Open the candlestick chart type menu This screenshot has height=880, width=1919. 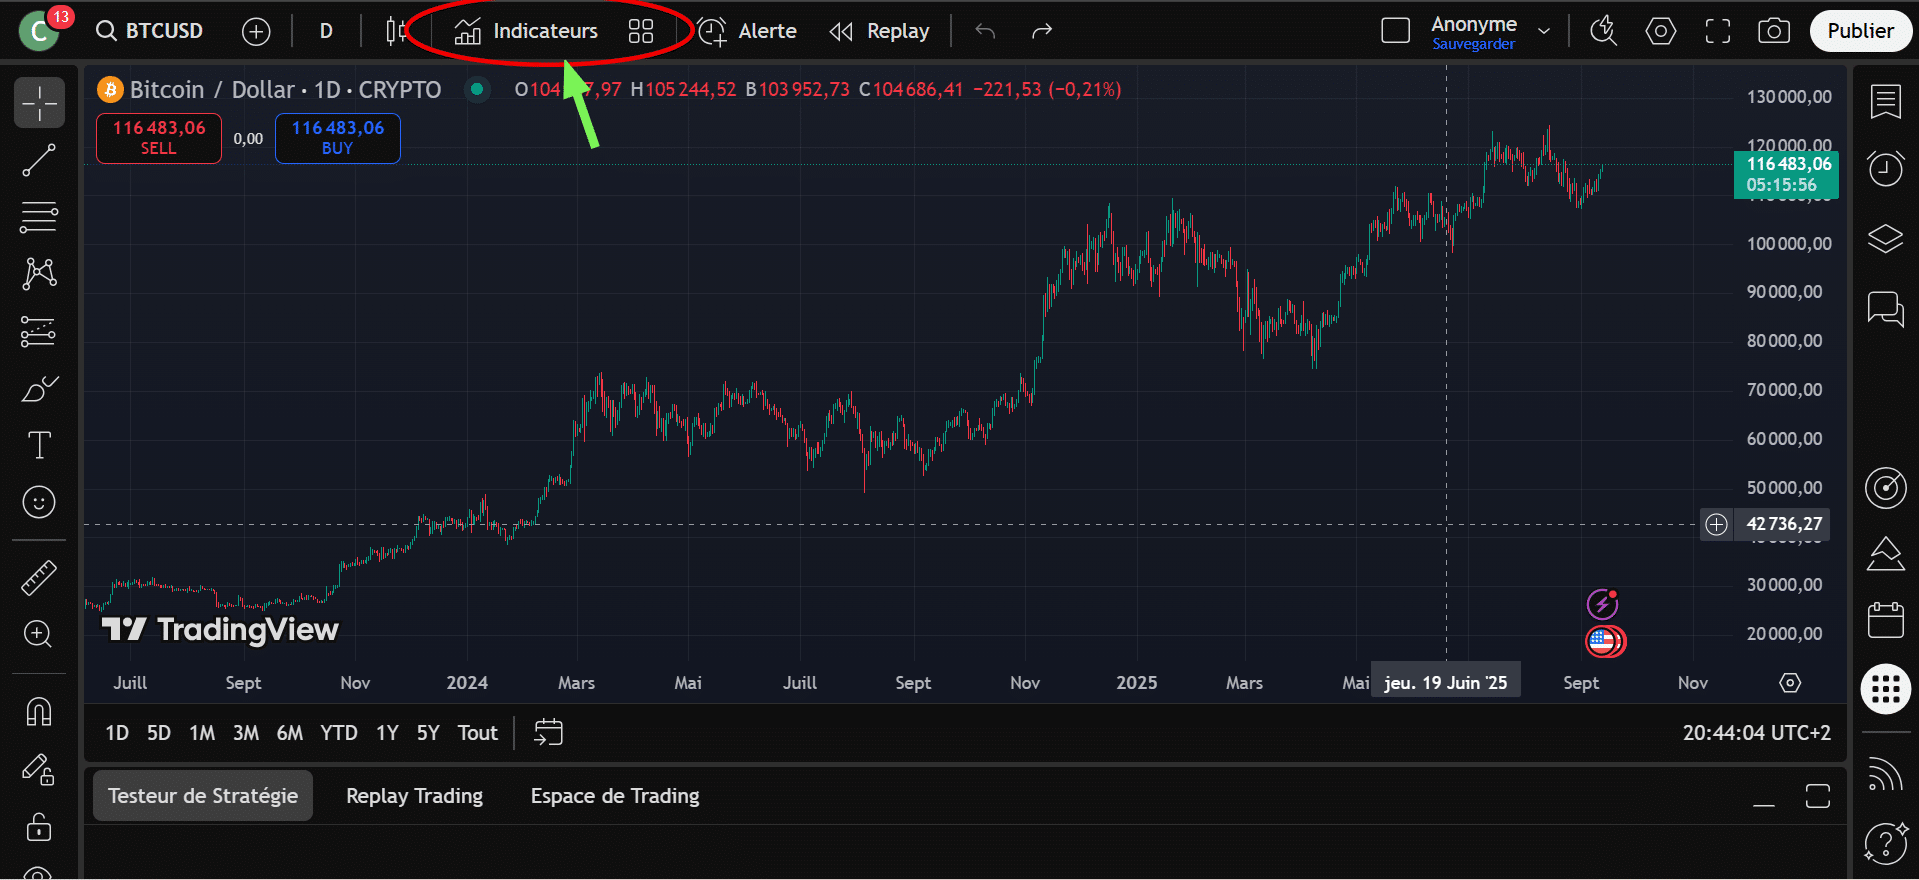[396, 31]
